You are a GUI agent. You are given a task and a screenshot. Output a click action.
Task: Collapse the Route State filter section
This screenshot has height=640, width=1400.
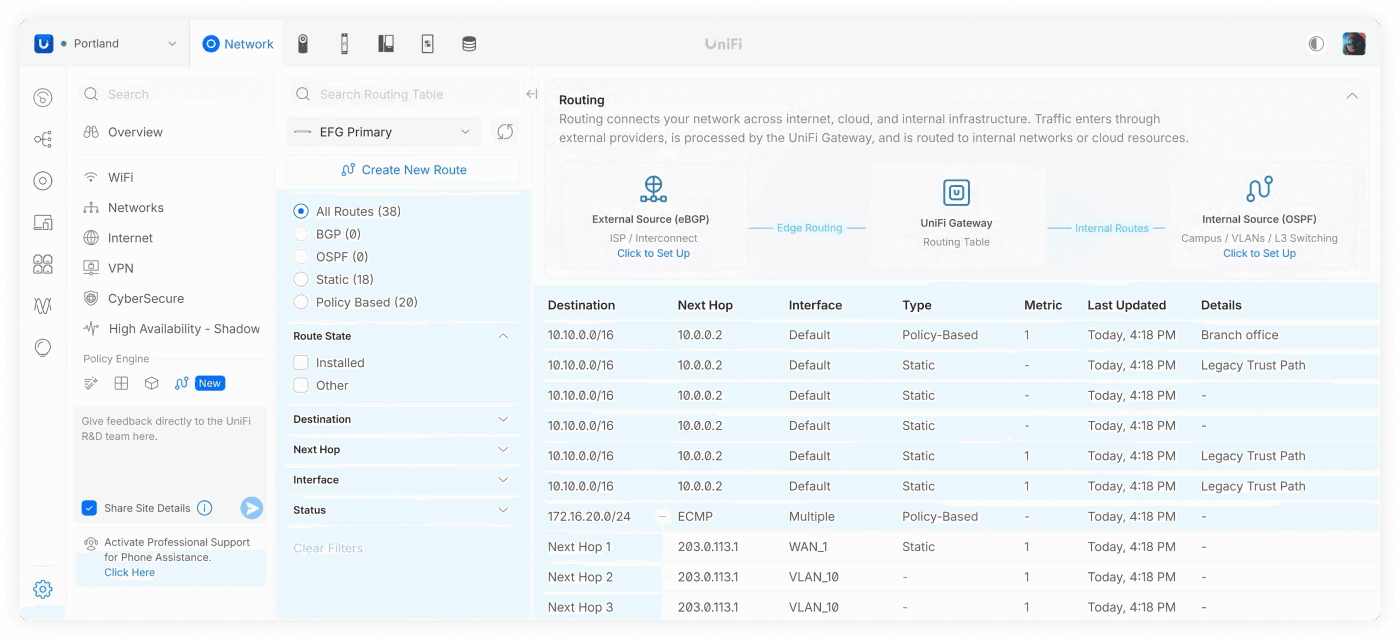coord(503,336)
